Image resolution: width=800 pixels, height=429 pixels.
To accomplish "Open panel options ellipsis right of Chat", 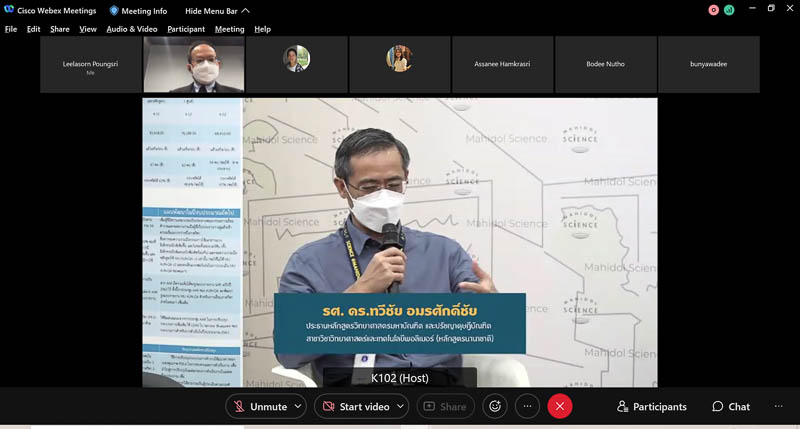I will [777, 406].
